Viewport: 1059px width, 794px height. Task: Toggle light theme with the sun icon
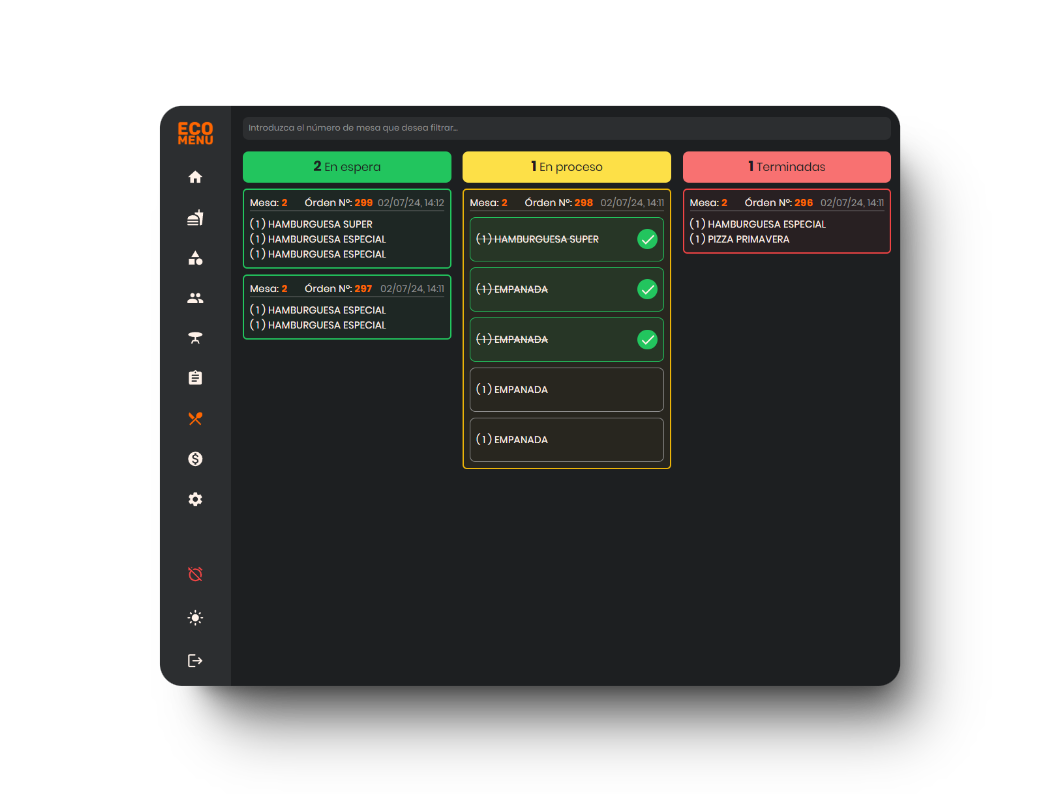(x=195, y=618)
